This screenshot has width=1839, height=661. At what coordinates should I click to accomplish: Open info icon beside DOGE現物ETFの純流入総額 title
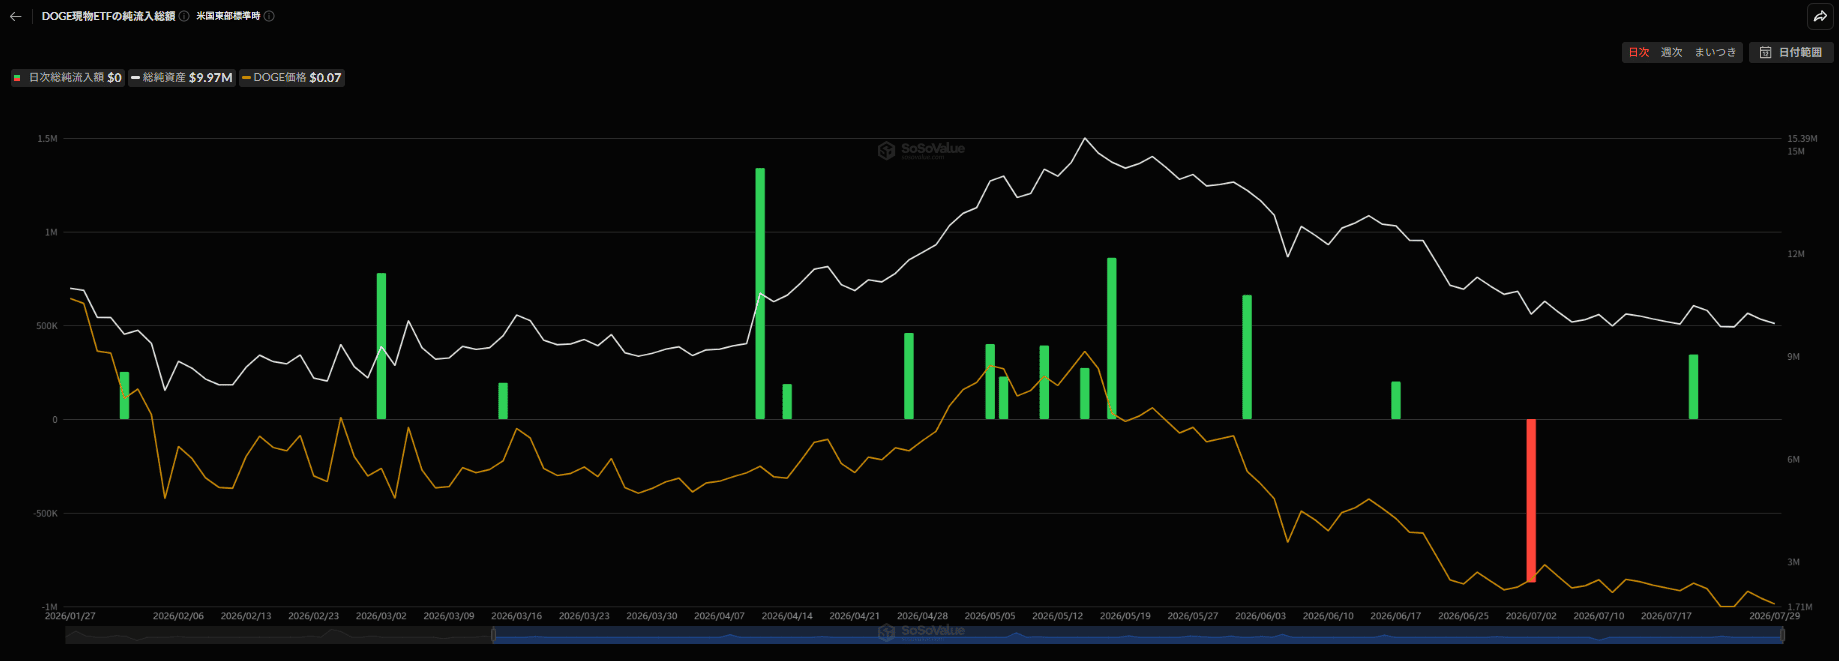184,16
